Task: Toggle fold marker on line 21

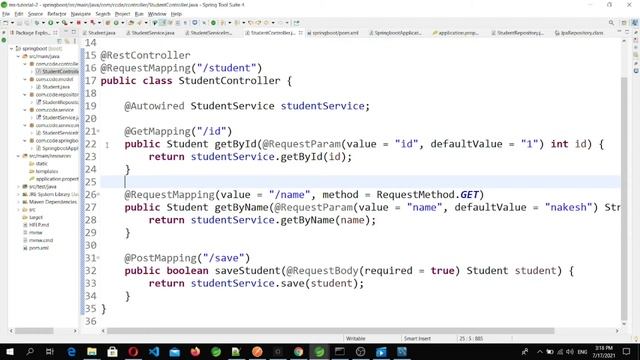Action: click(x=98, y=131)
